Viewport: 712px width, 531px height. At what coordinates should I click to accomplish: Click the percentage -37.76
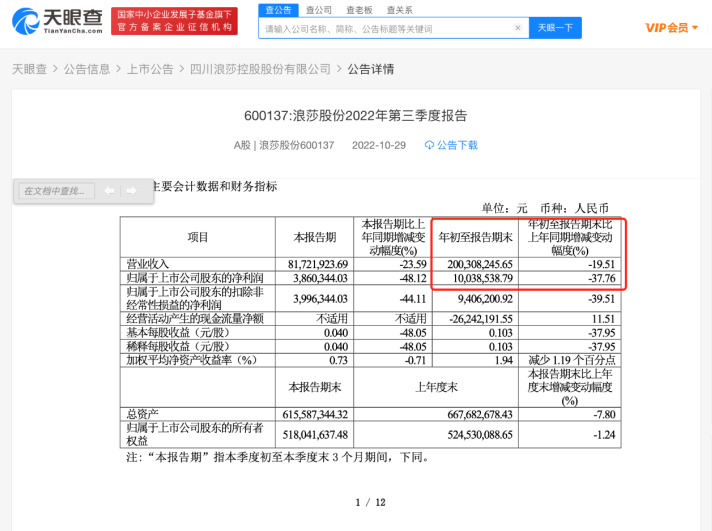coord(602,278)
